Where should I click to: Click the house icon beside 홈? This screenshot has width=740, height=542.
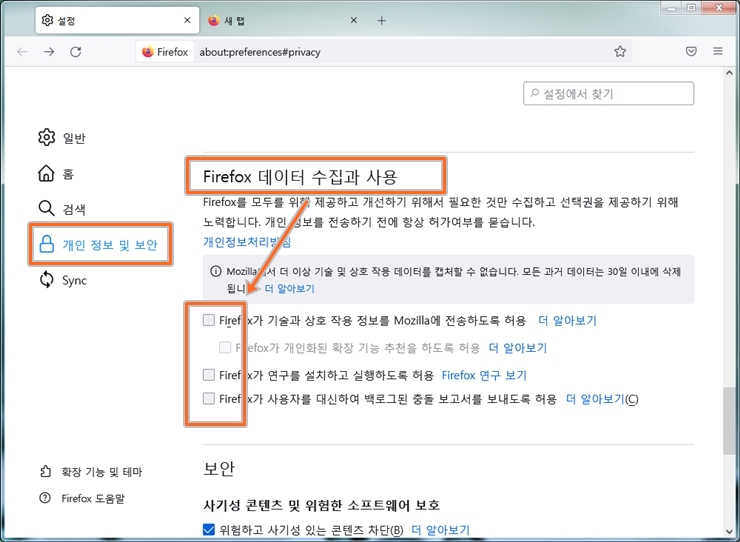[46, 173]
